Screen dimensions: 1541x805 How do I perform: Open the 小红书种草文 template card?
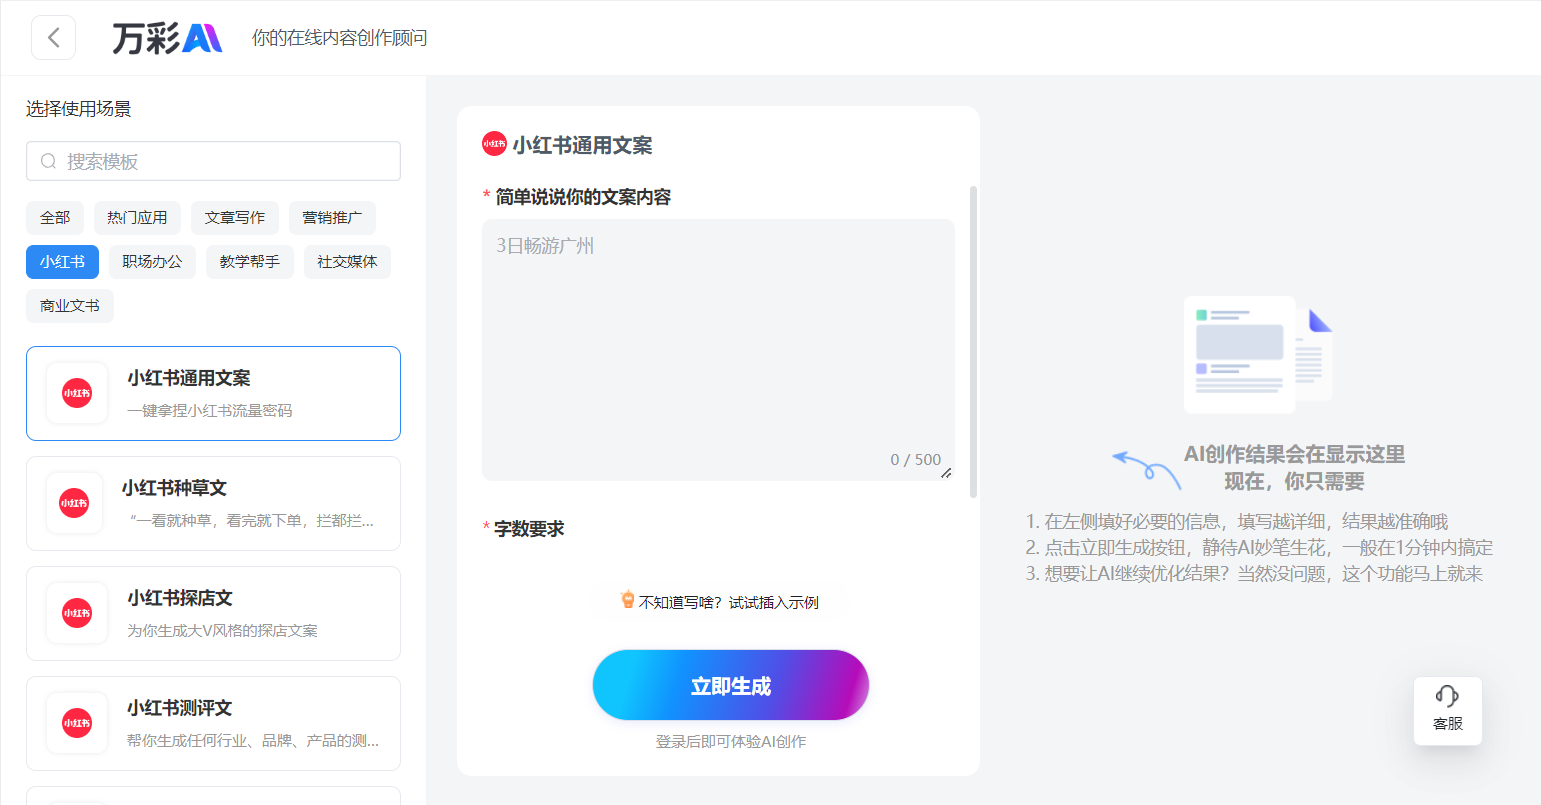(213, 503)
